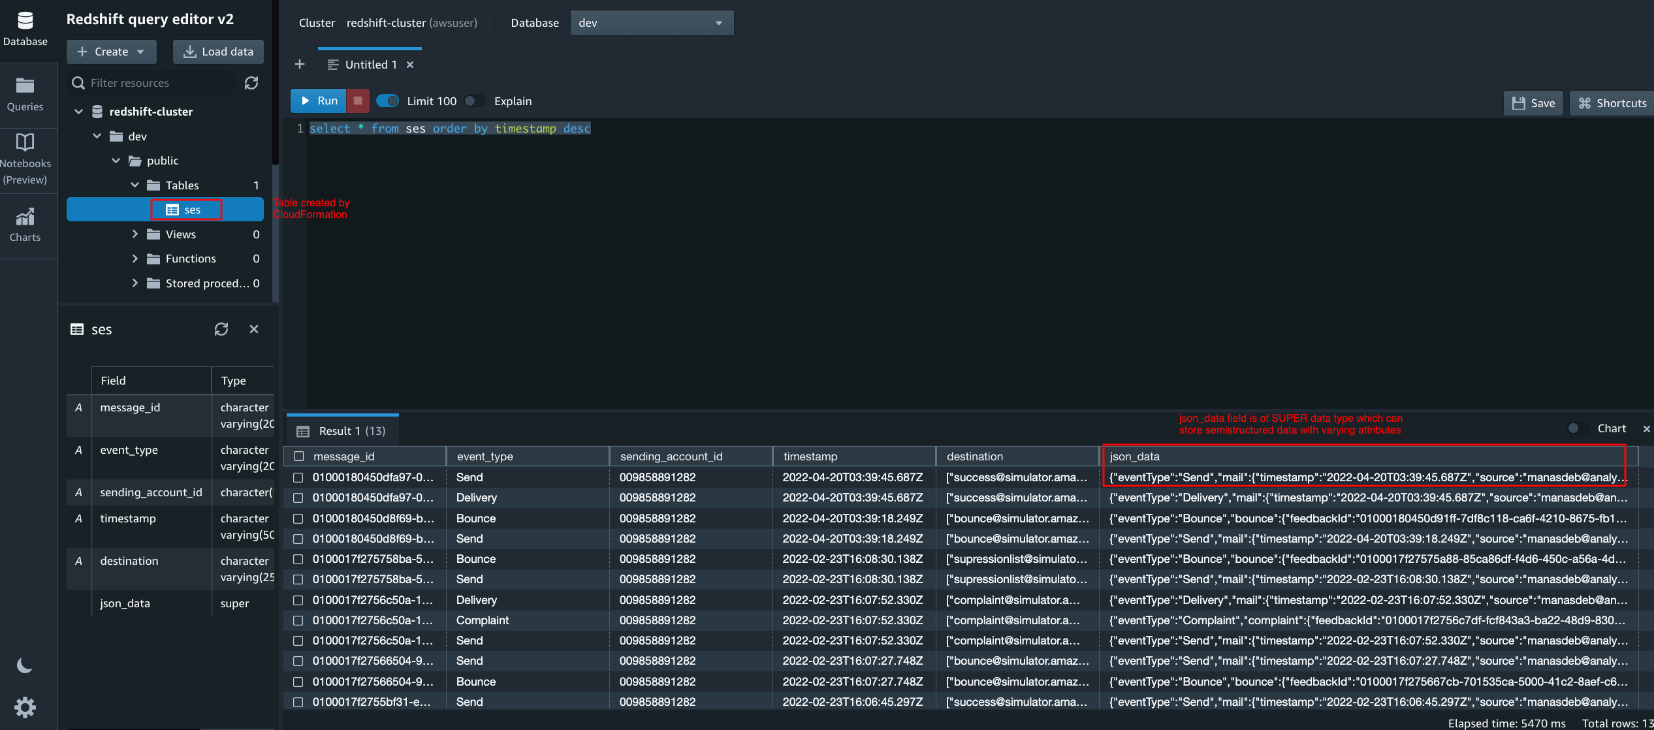
Task: Check the Complaint event row
Action: coord(298,620)
